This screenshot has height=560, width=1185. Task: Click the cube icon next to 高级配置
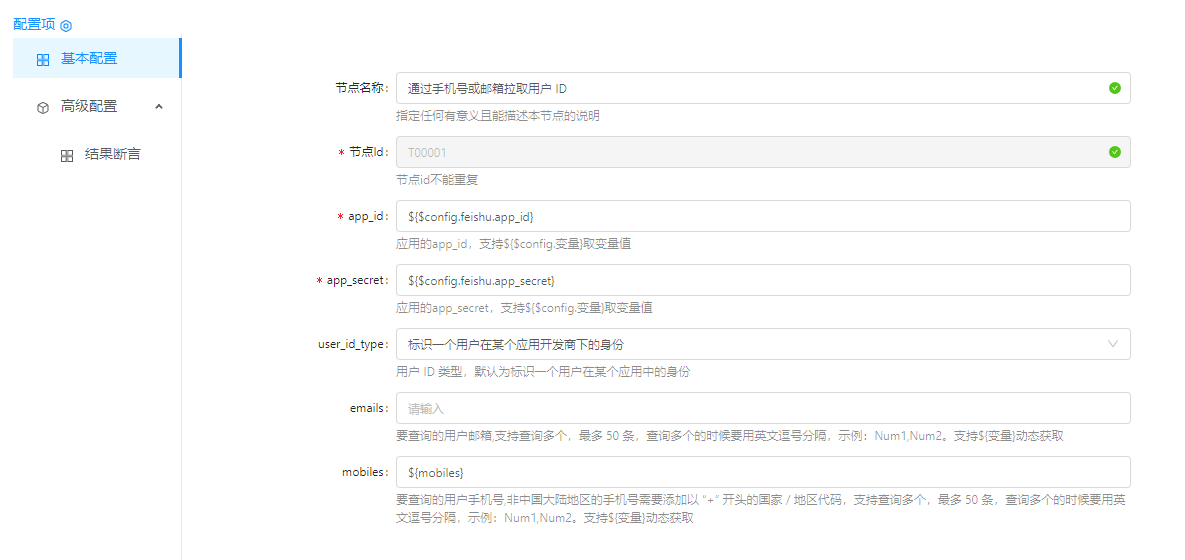43,107
